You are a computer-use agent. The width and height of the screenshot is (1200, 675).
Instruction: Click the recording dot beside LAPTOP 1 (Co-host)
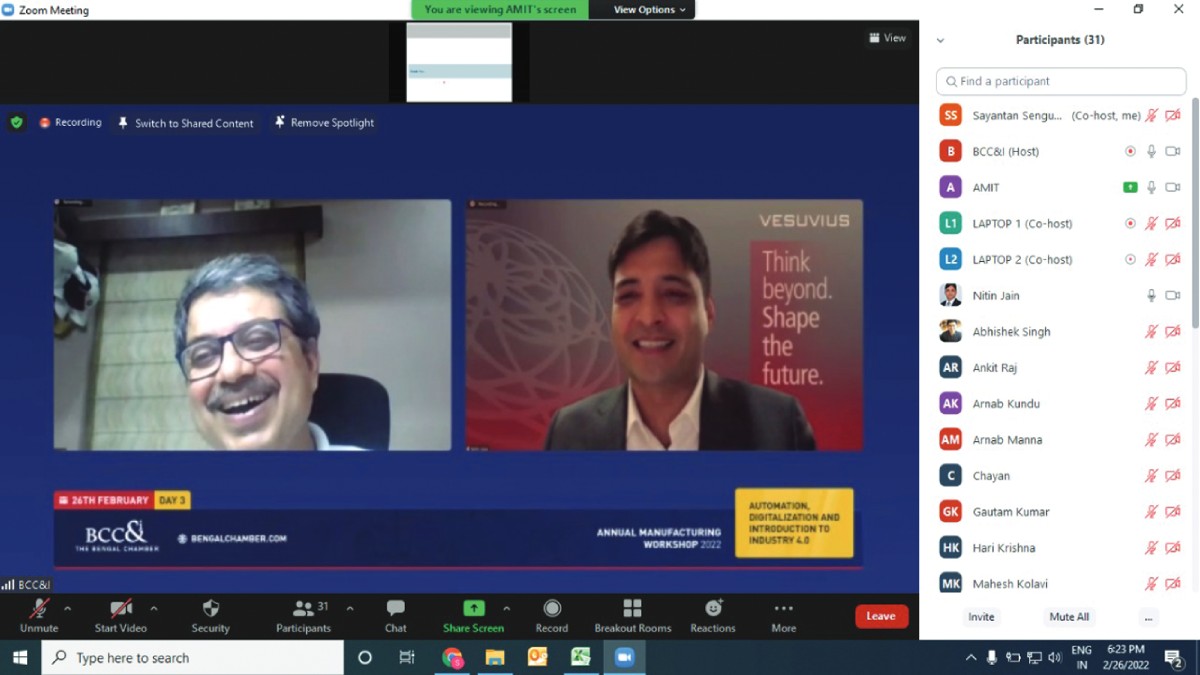1130,223
